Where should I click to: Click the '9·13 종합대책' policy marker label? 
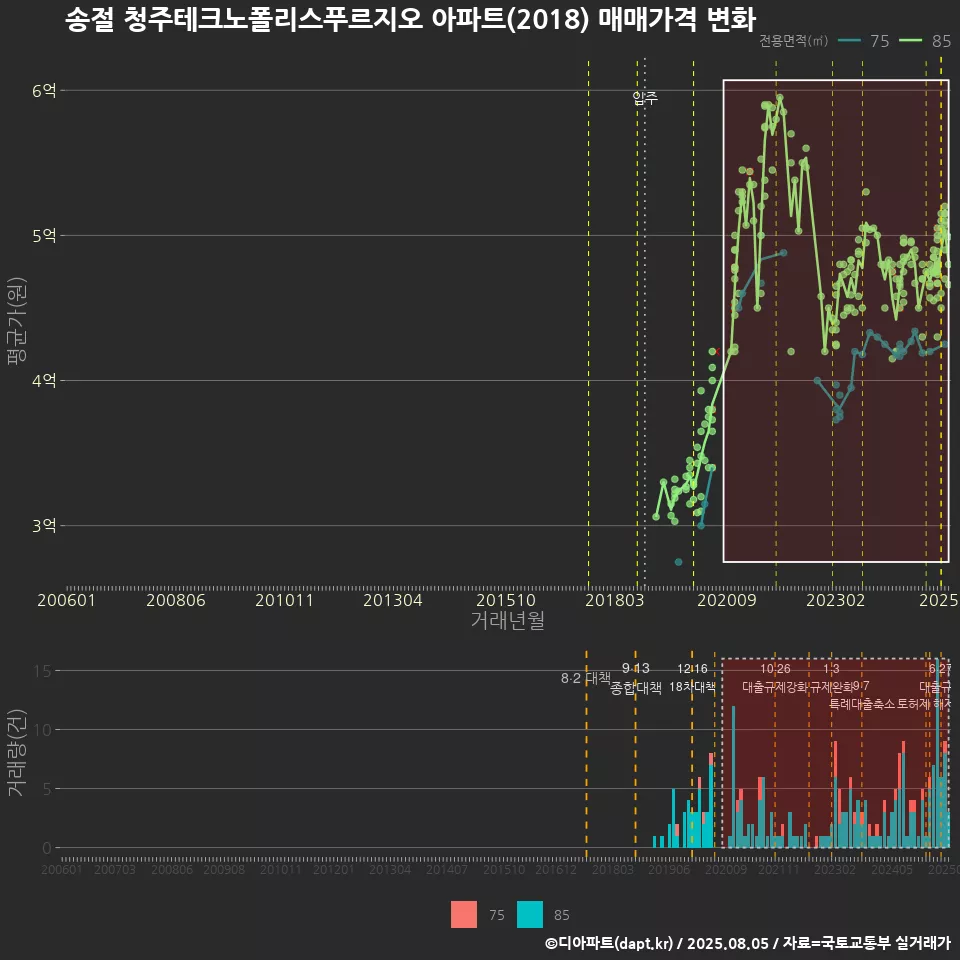[636, 678]
